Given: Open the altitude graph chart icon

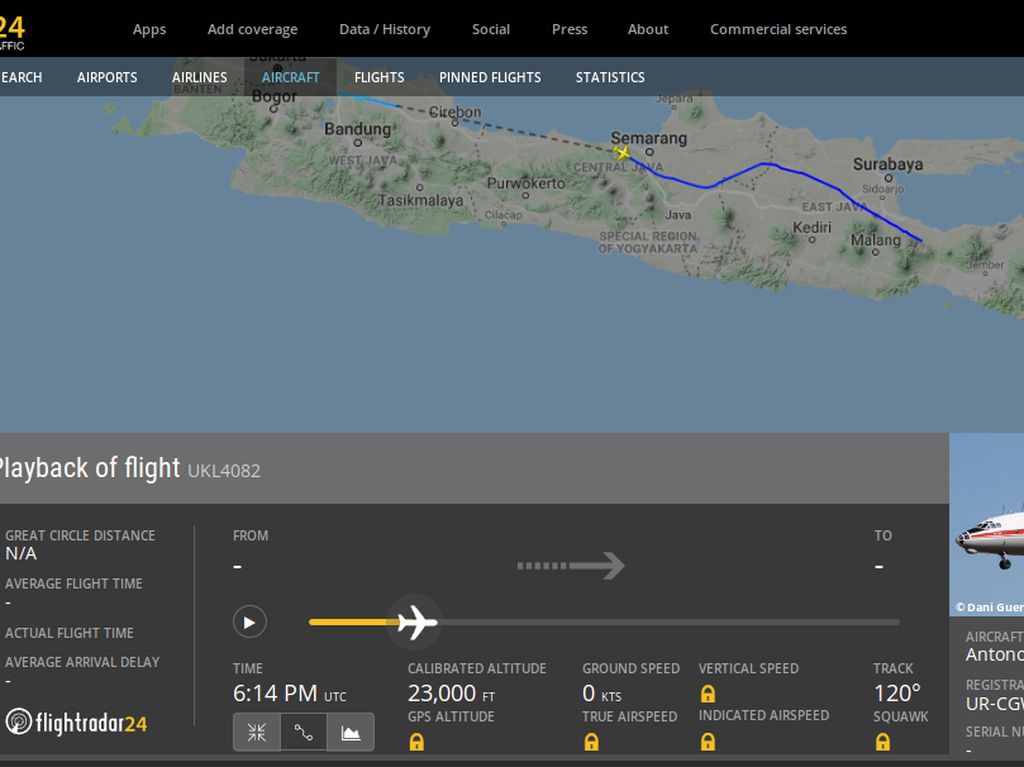Looking at the screenshot, I should coord(351,732).
